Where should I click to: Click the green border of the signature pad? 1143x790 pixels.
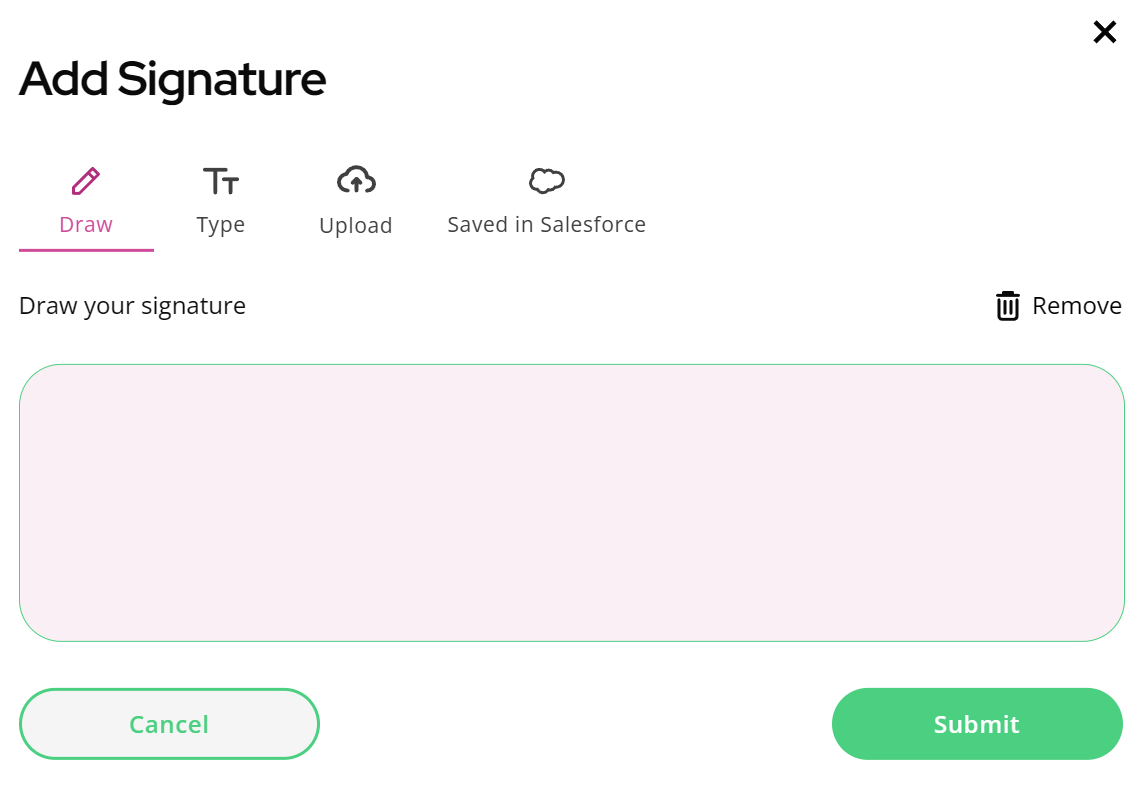pyautogui.click(x=572, y=364)
